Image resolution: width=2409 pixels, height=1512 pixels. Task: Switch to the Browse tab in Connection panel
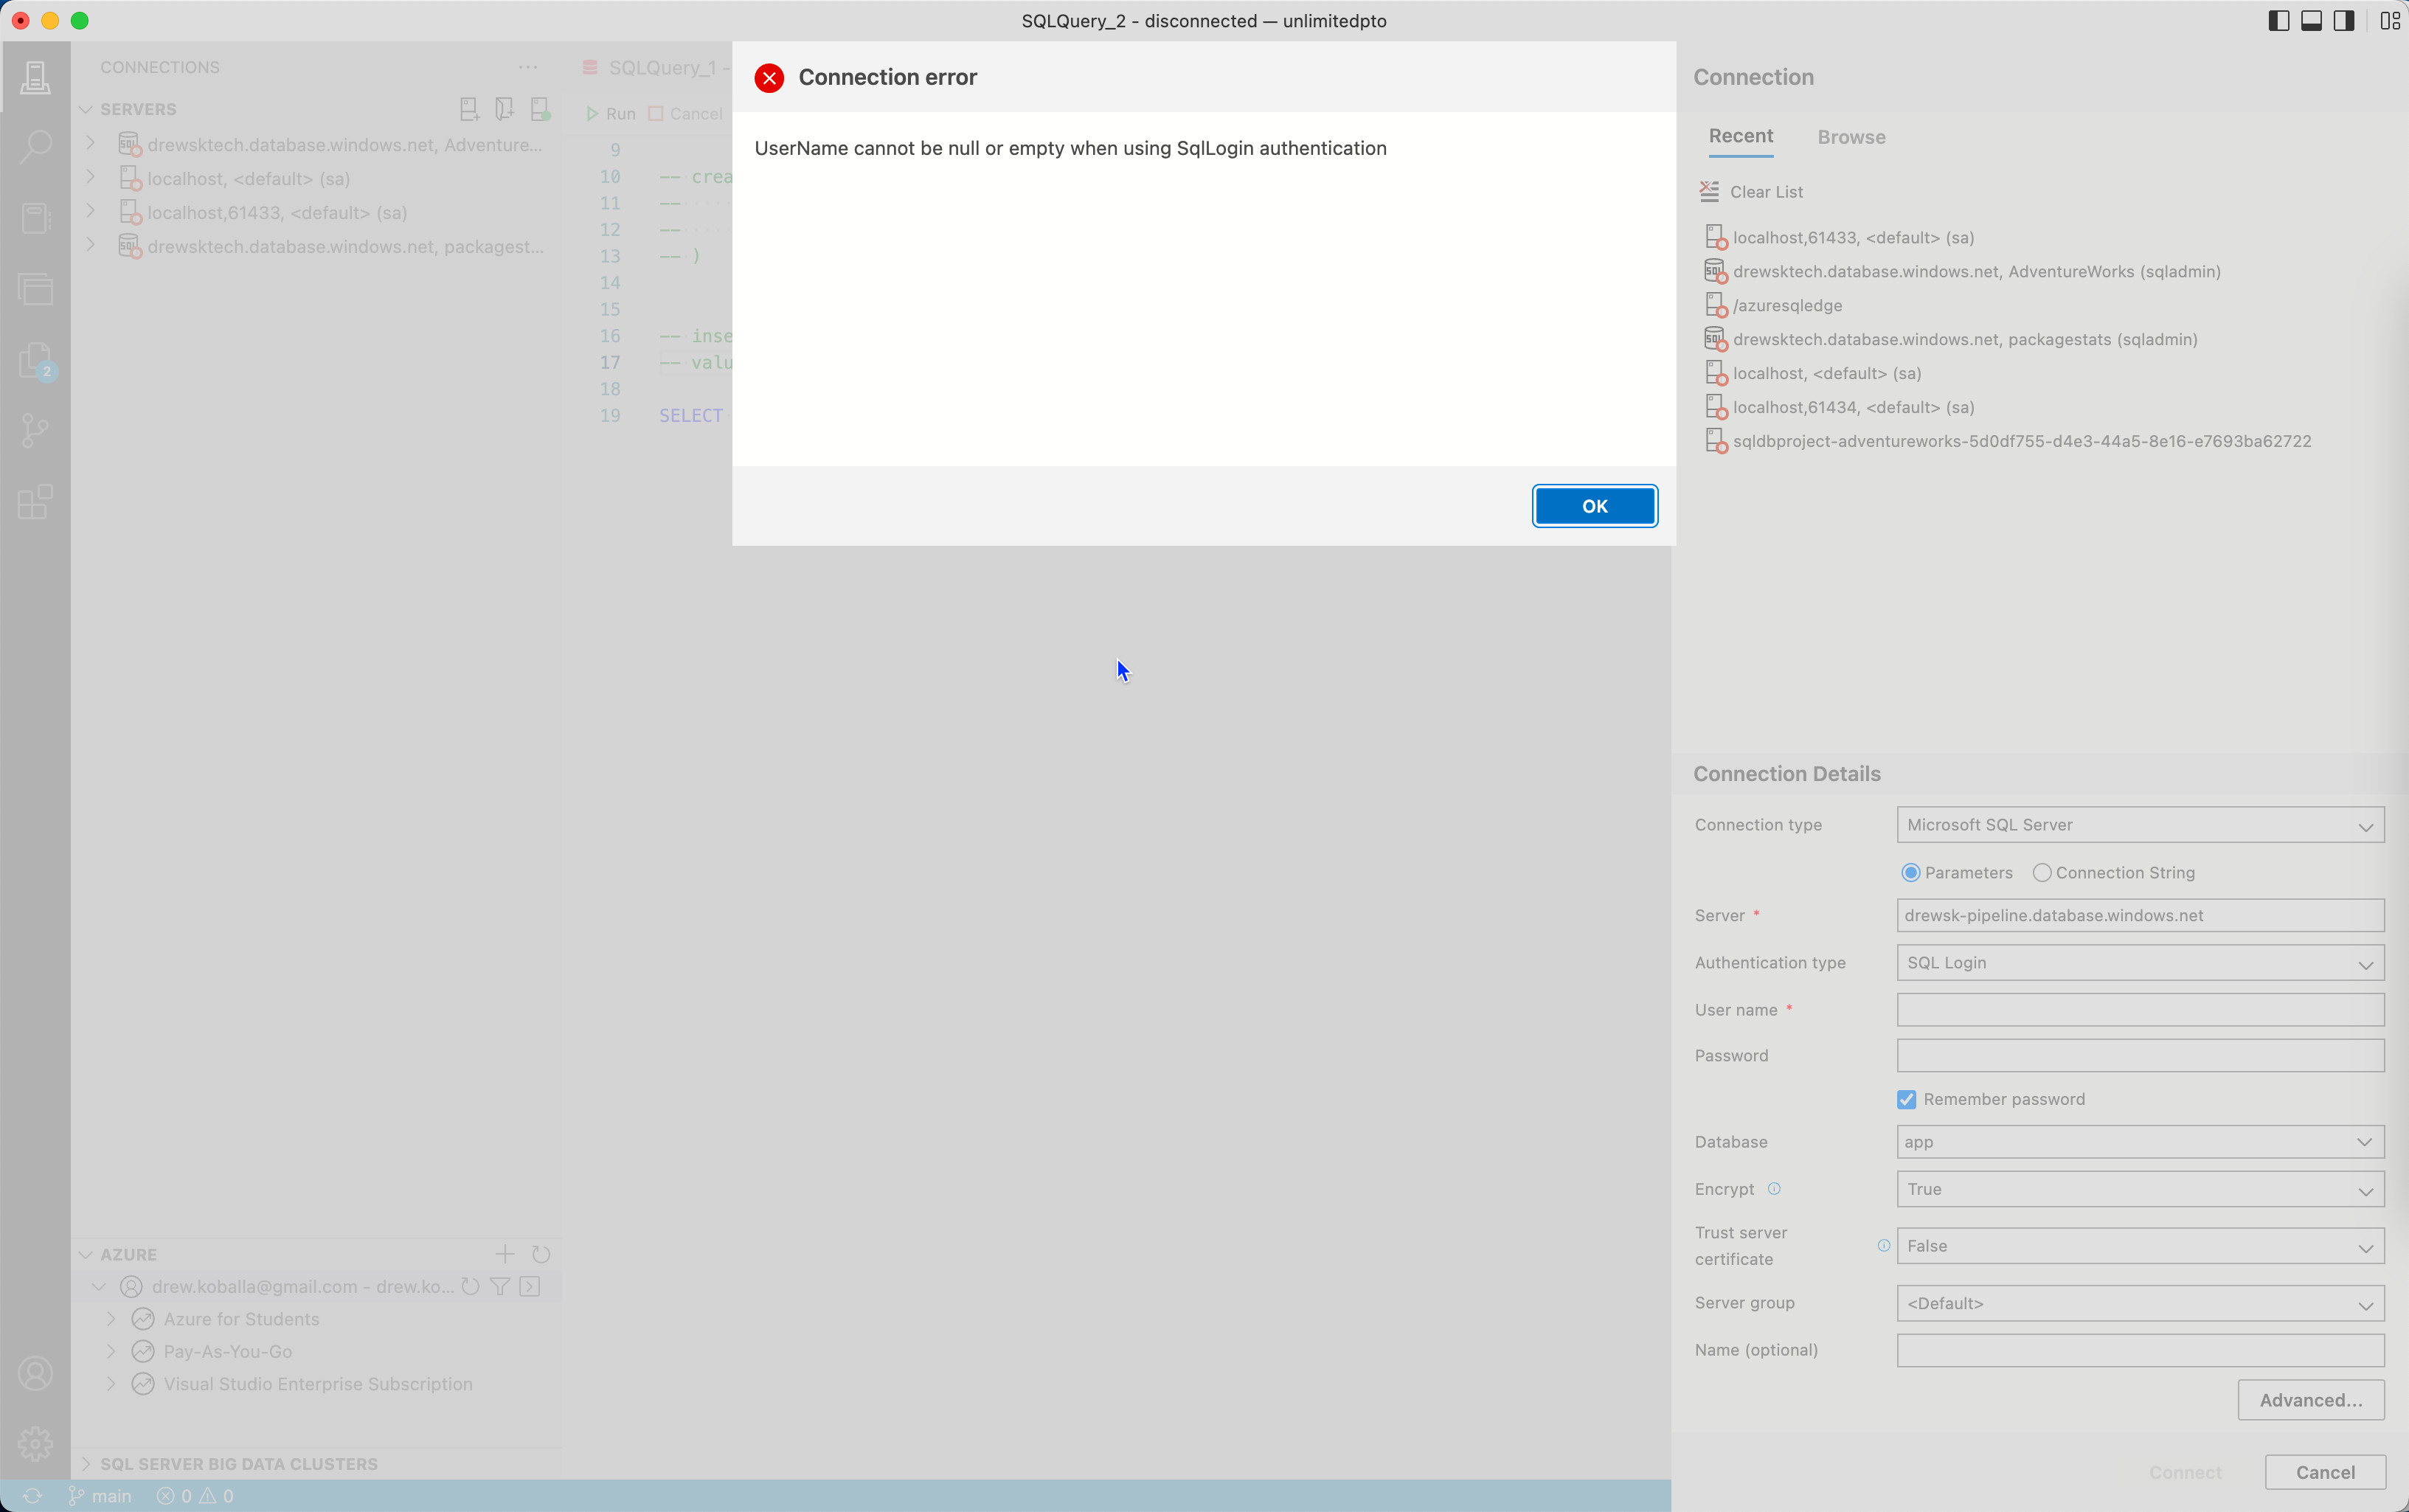click(1850, 137)
